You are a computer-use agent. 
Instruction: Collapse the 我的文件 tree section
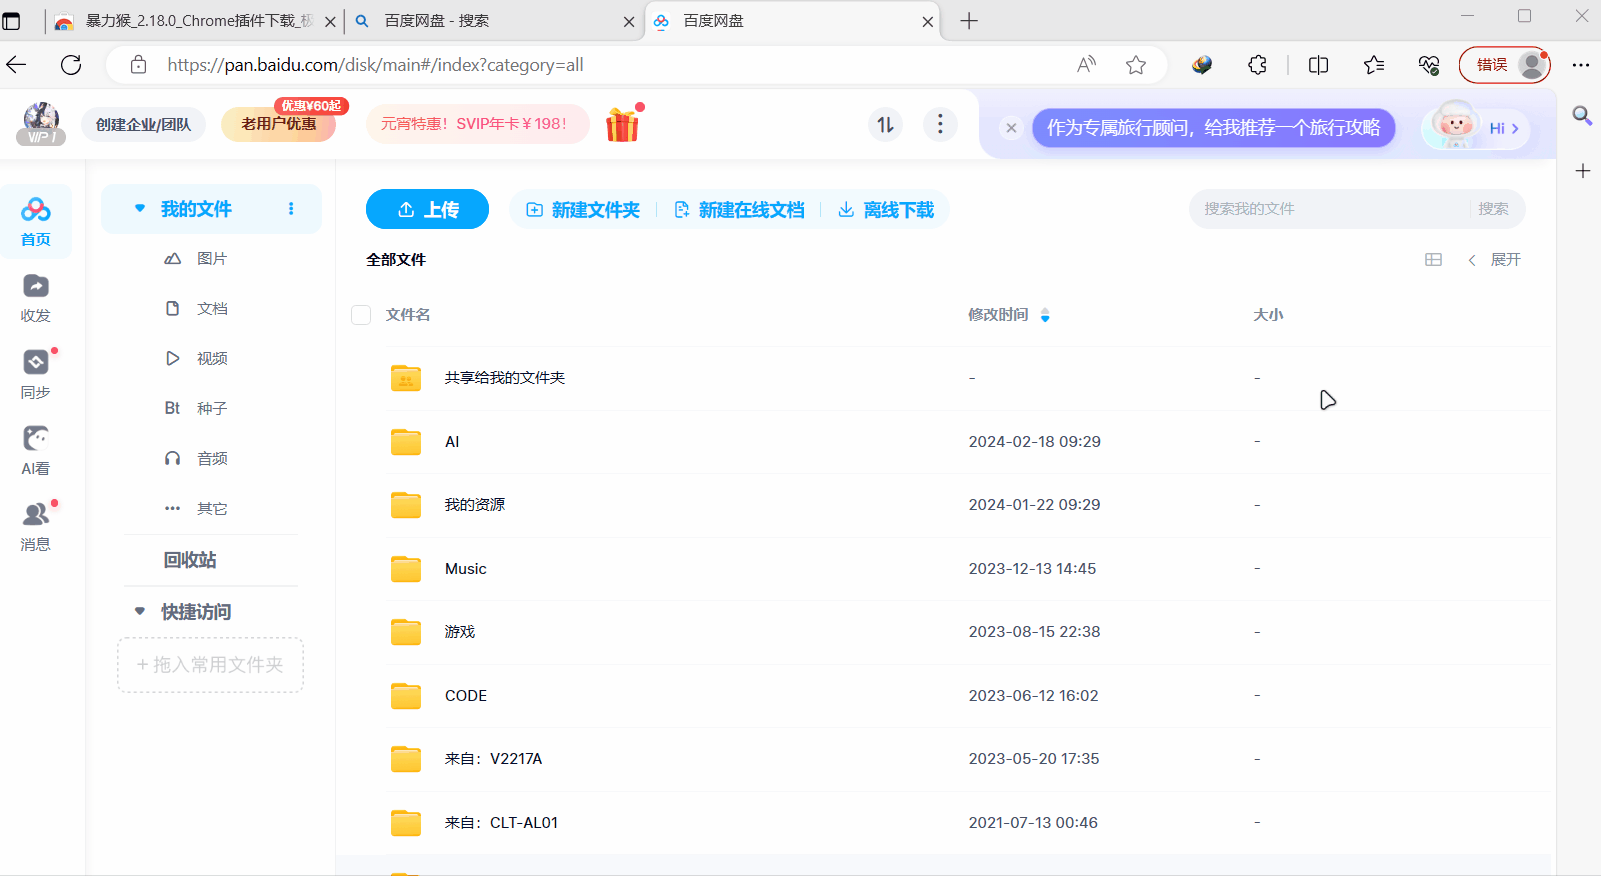tap(140, 209)
